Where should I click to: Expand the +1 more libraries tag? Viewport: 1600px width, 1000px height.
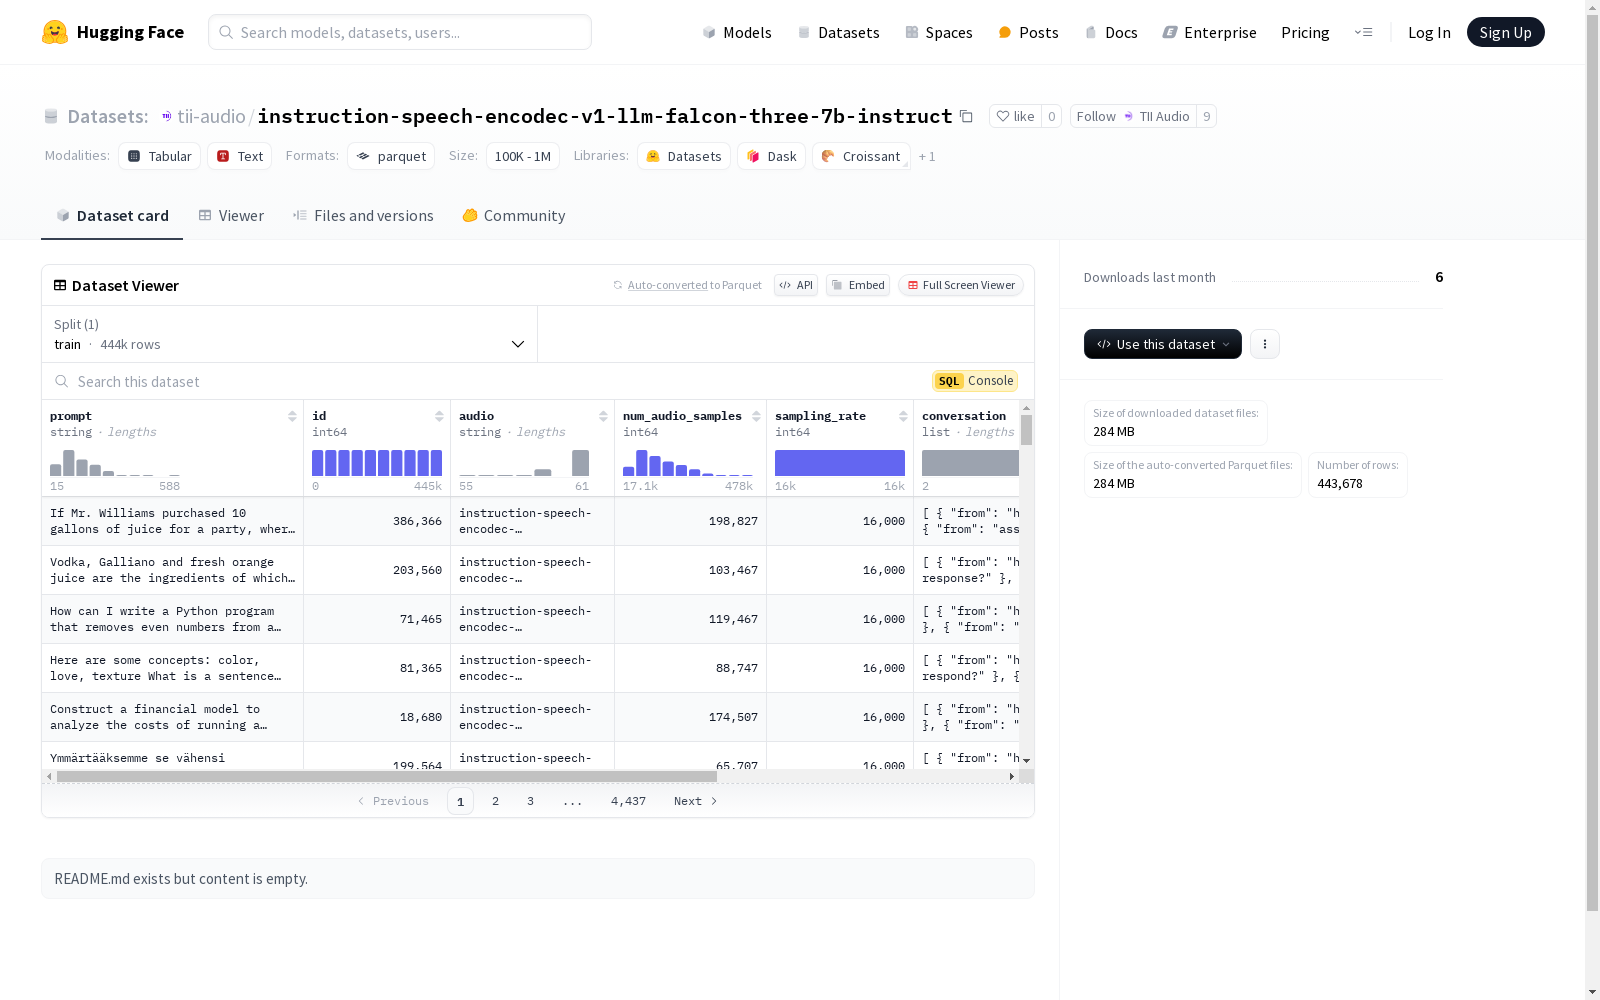[927, 156]
